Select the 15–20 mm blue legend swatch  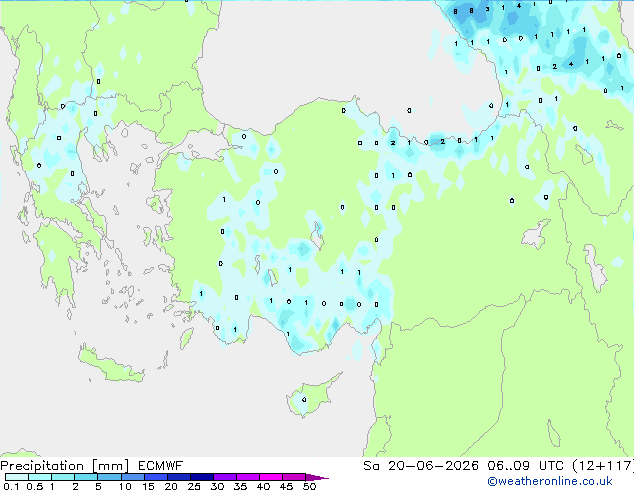[156, 477]
